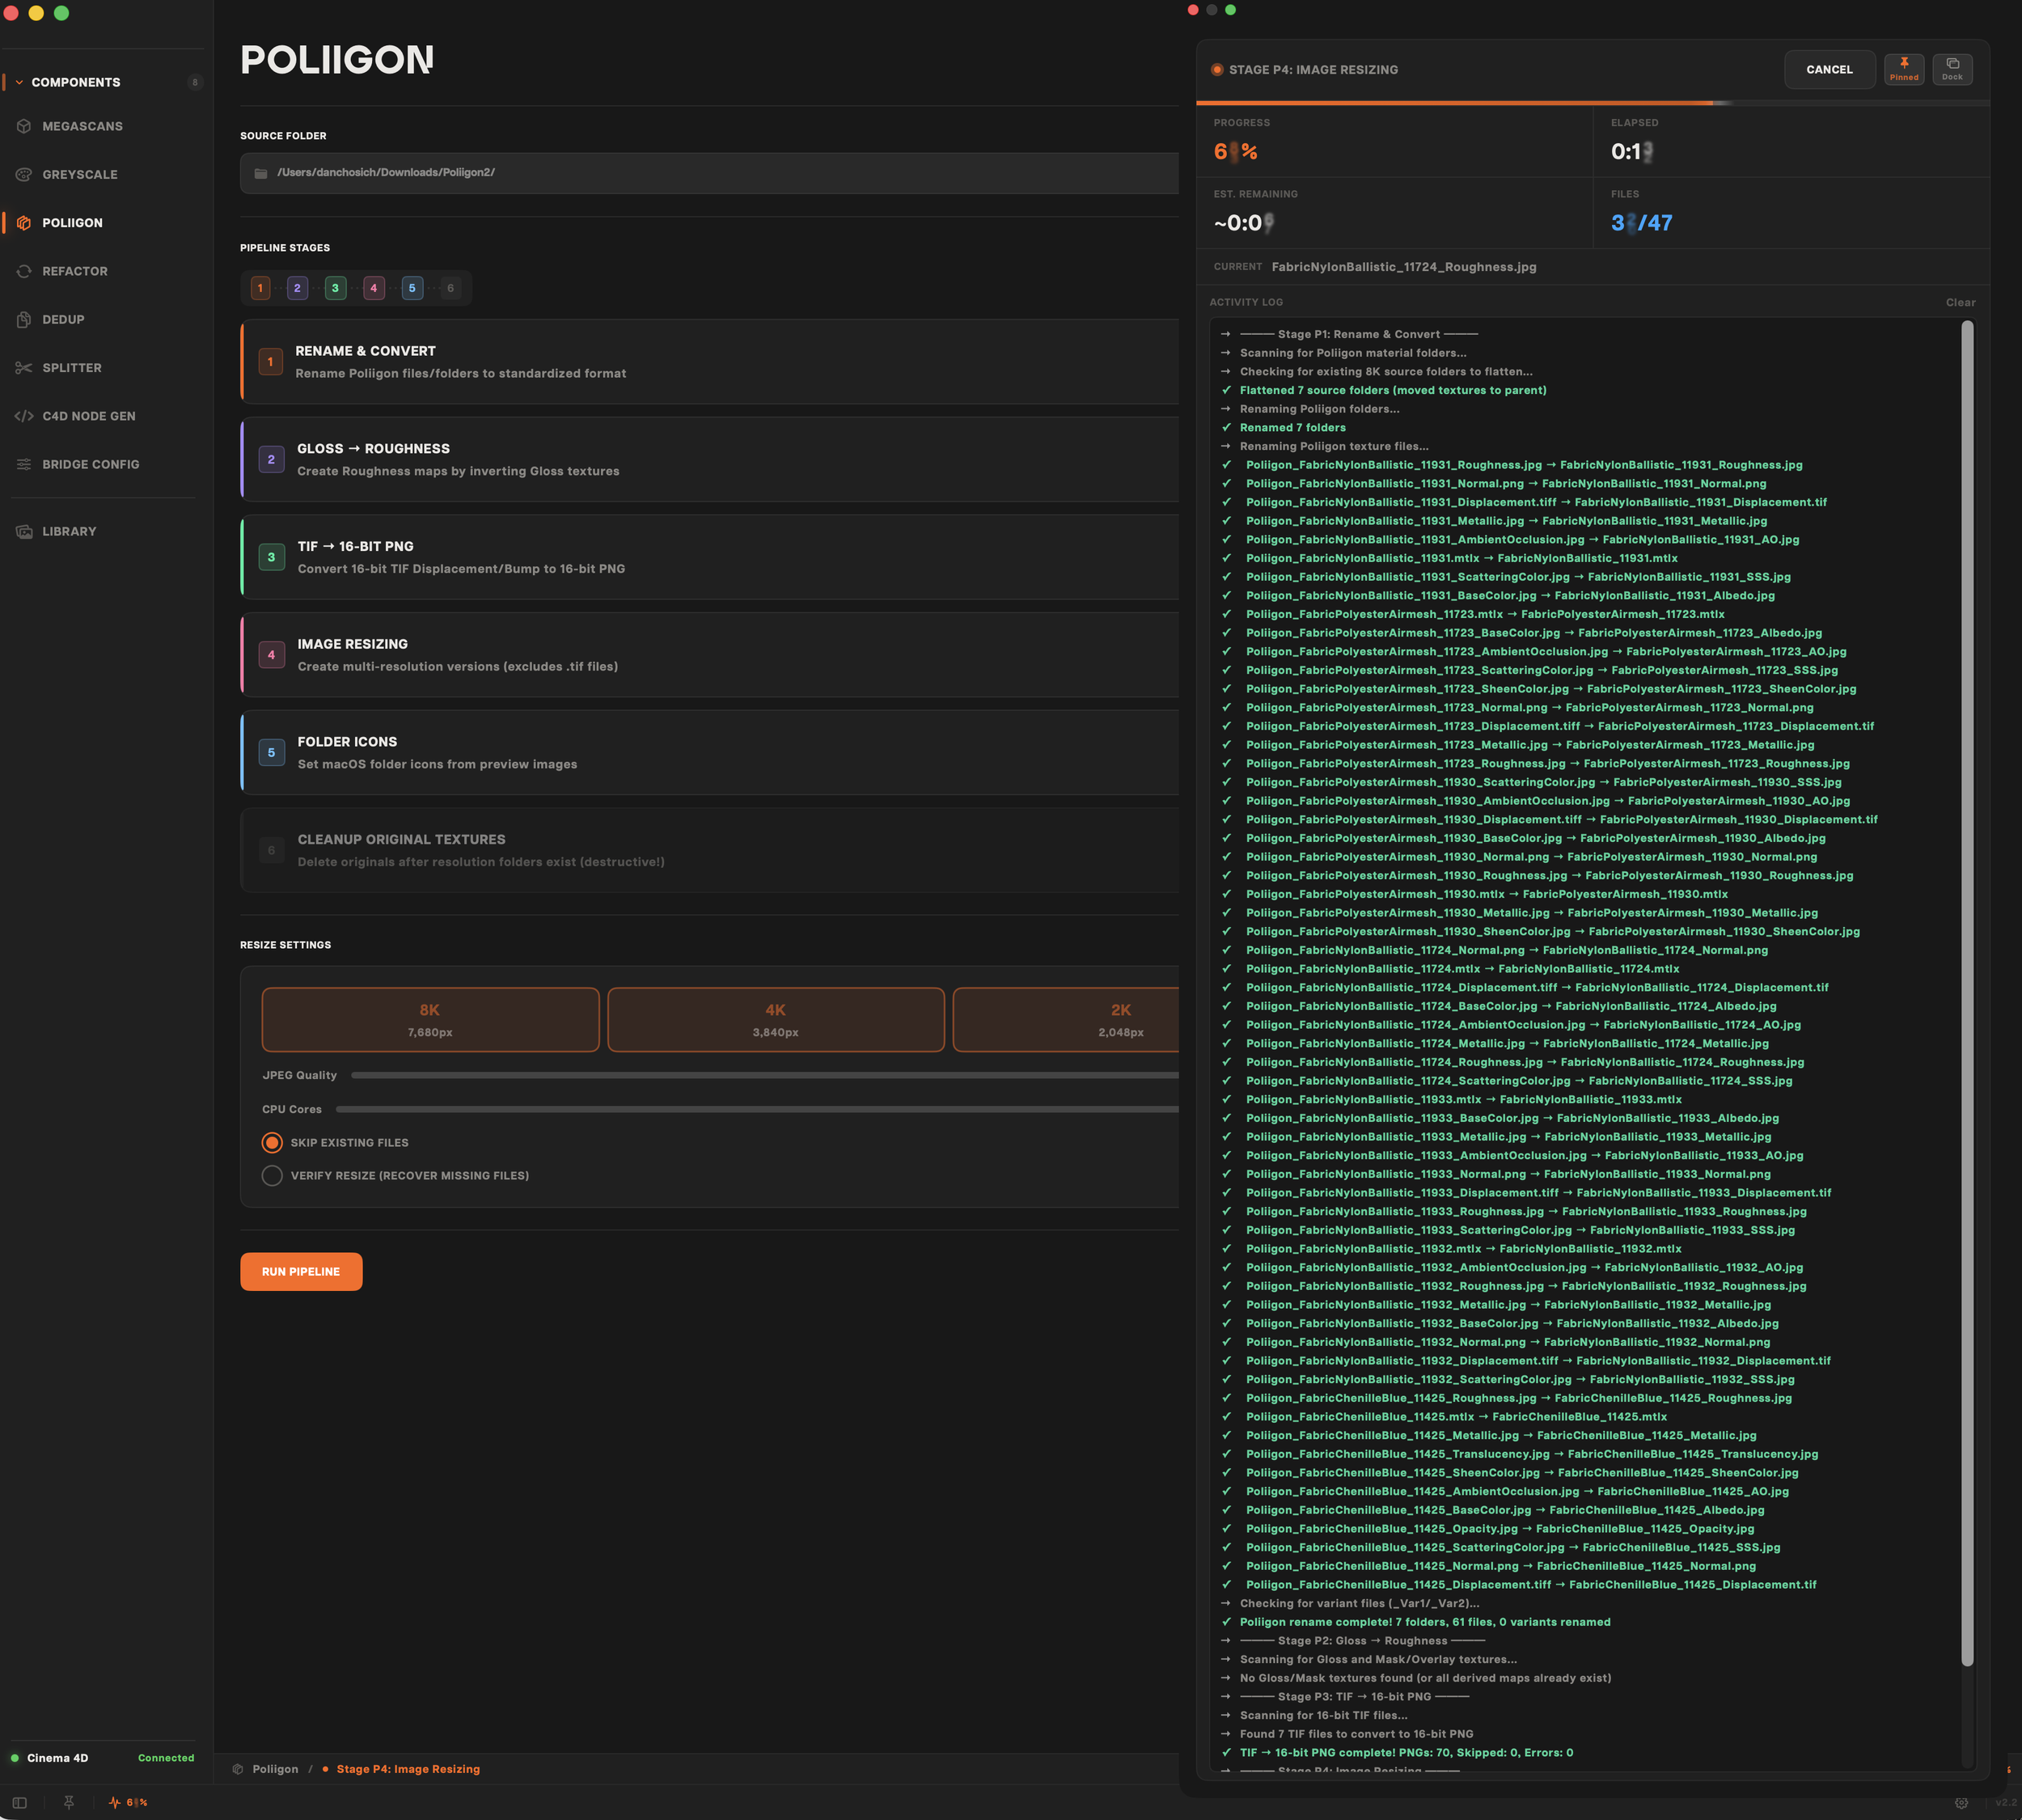This screenshot has height=1820, width=2022.
Task: Cancel the Stage P4 image resizing
Action: tap(1828, 69)
